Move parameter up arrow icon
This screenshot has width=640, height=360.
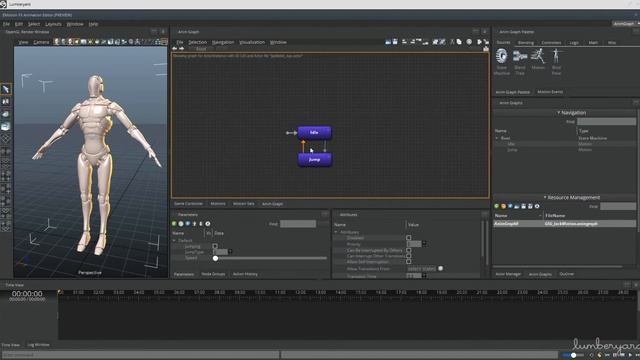pos(194,224)
